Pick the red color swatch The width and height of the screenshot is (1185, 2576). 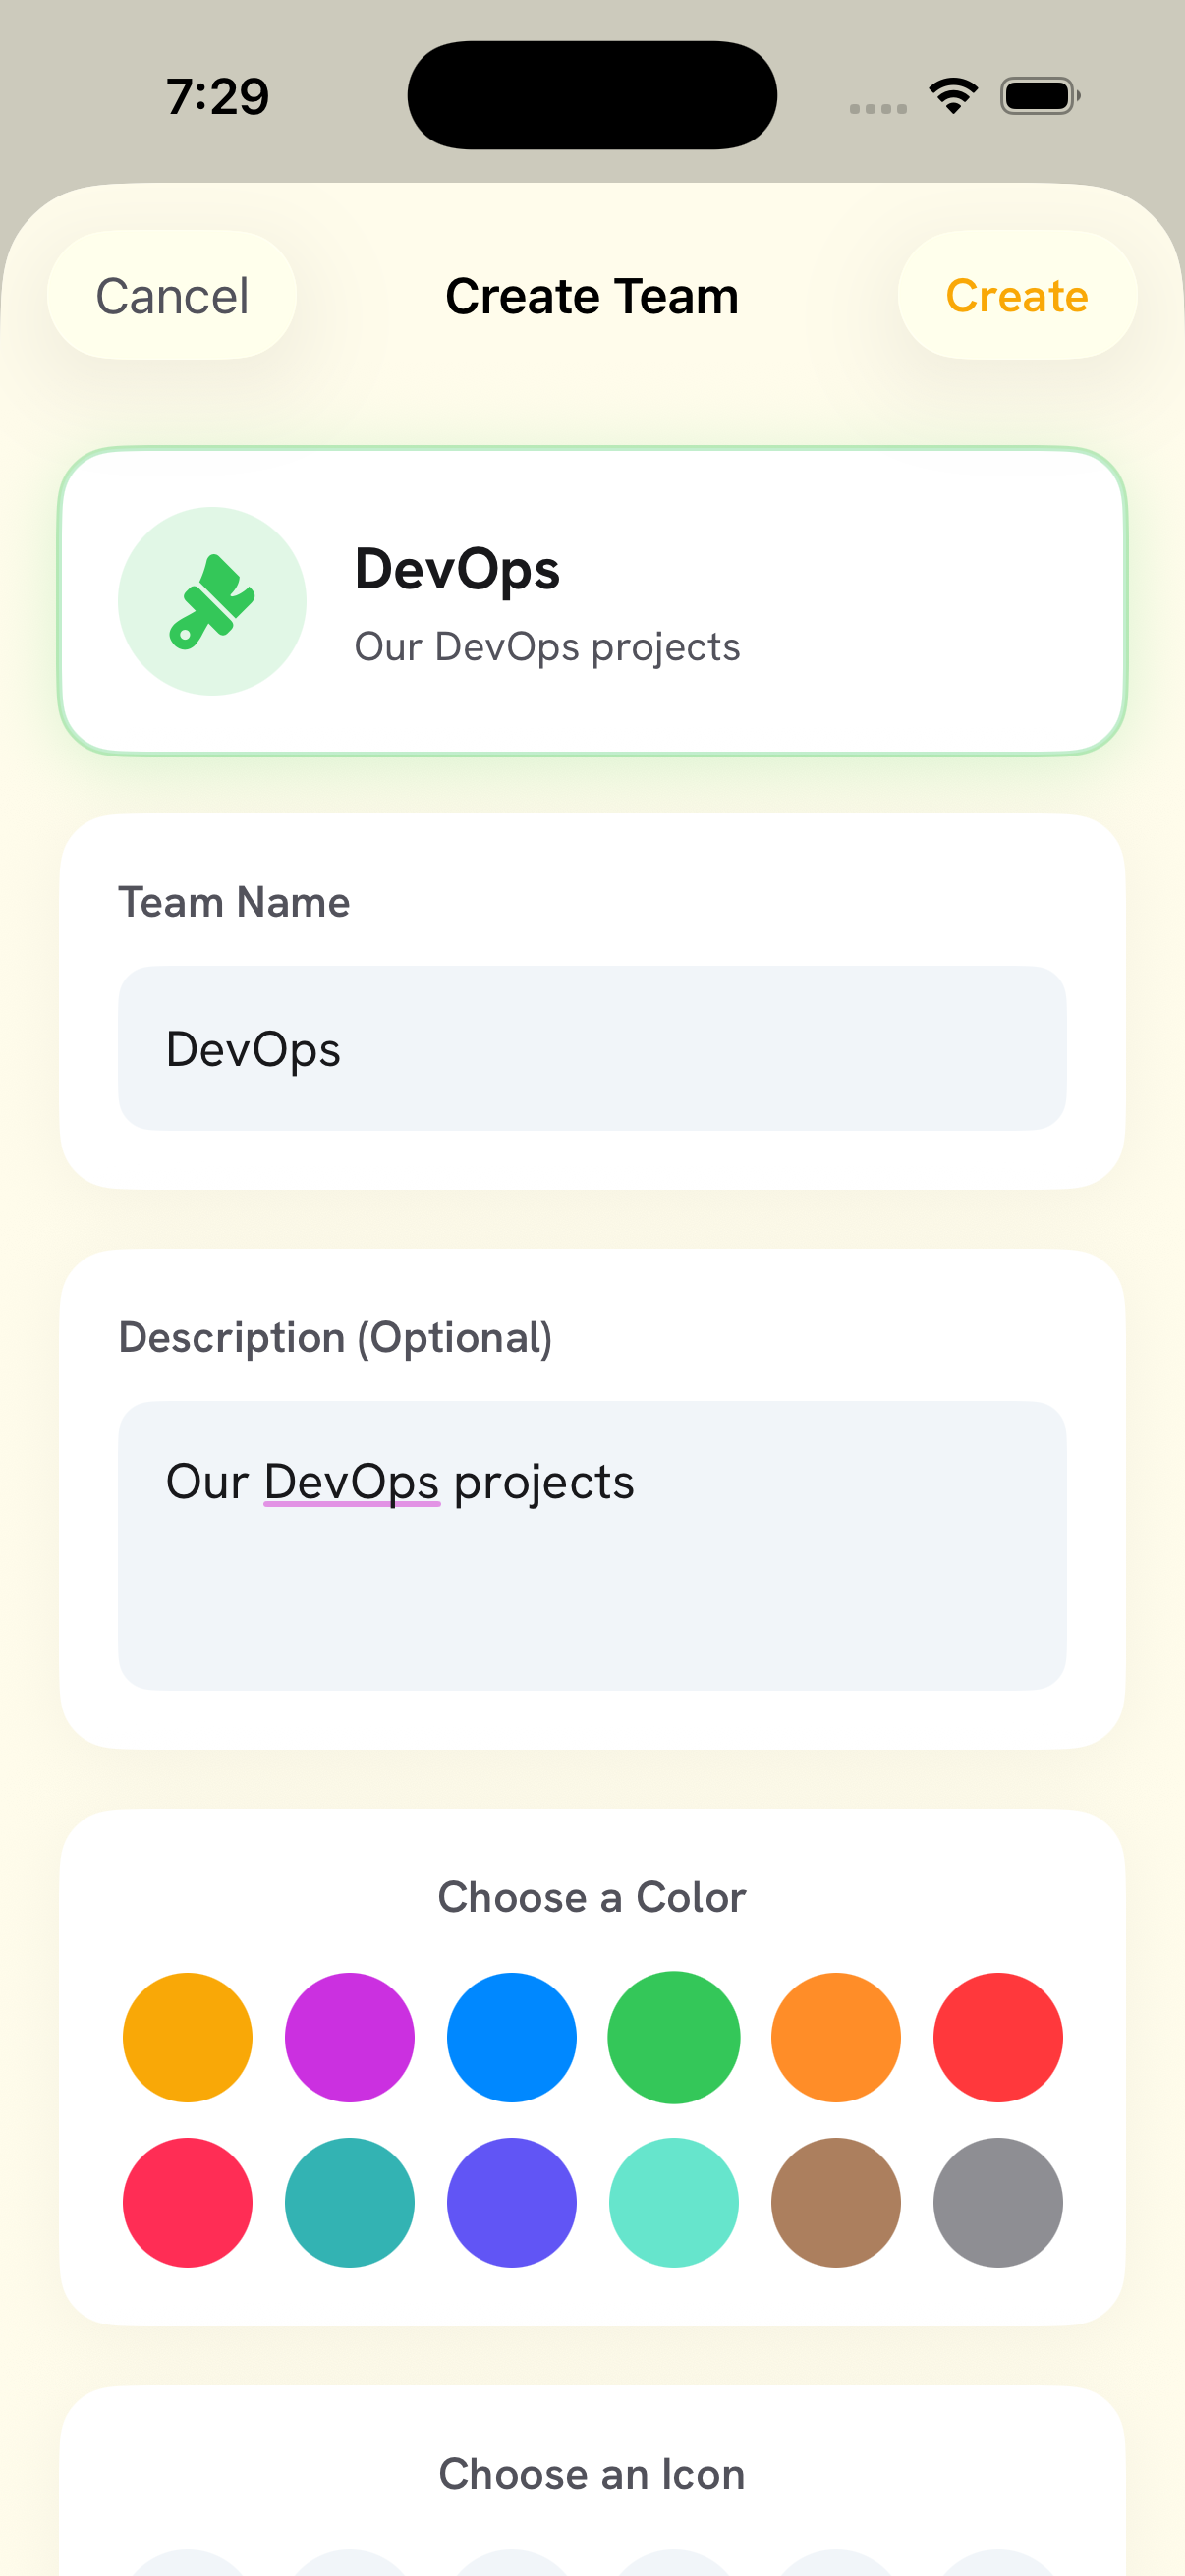(x=998, y=2037)
